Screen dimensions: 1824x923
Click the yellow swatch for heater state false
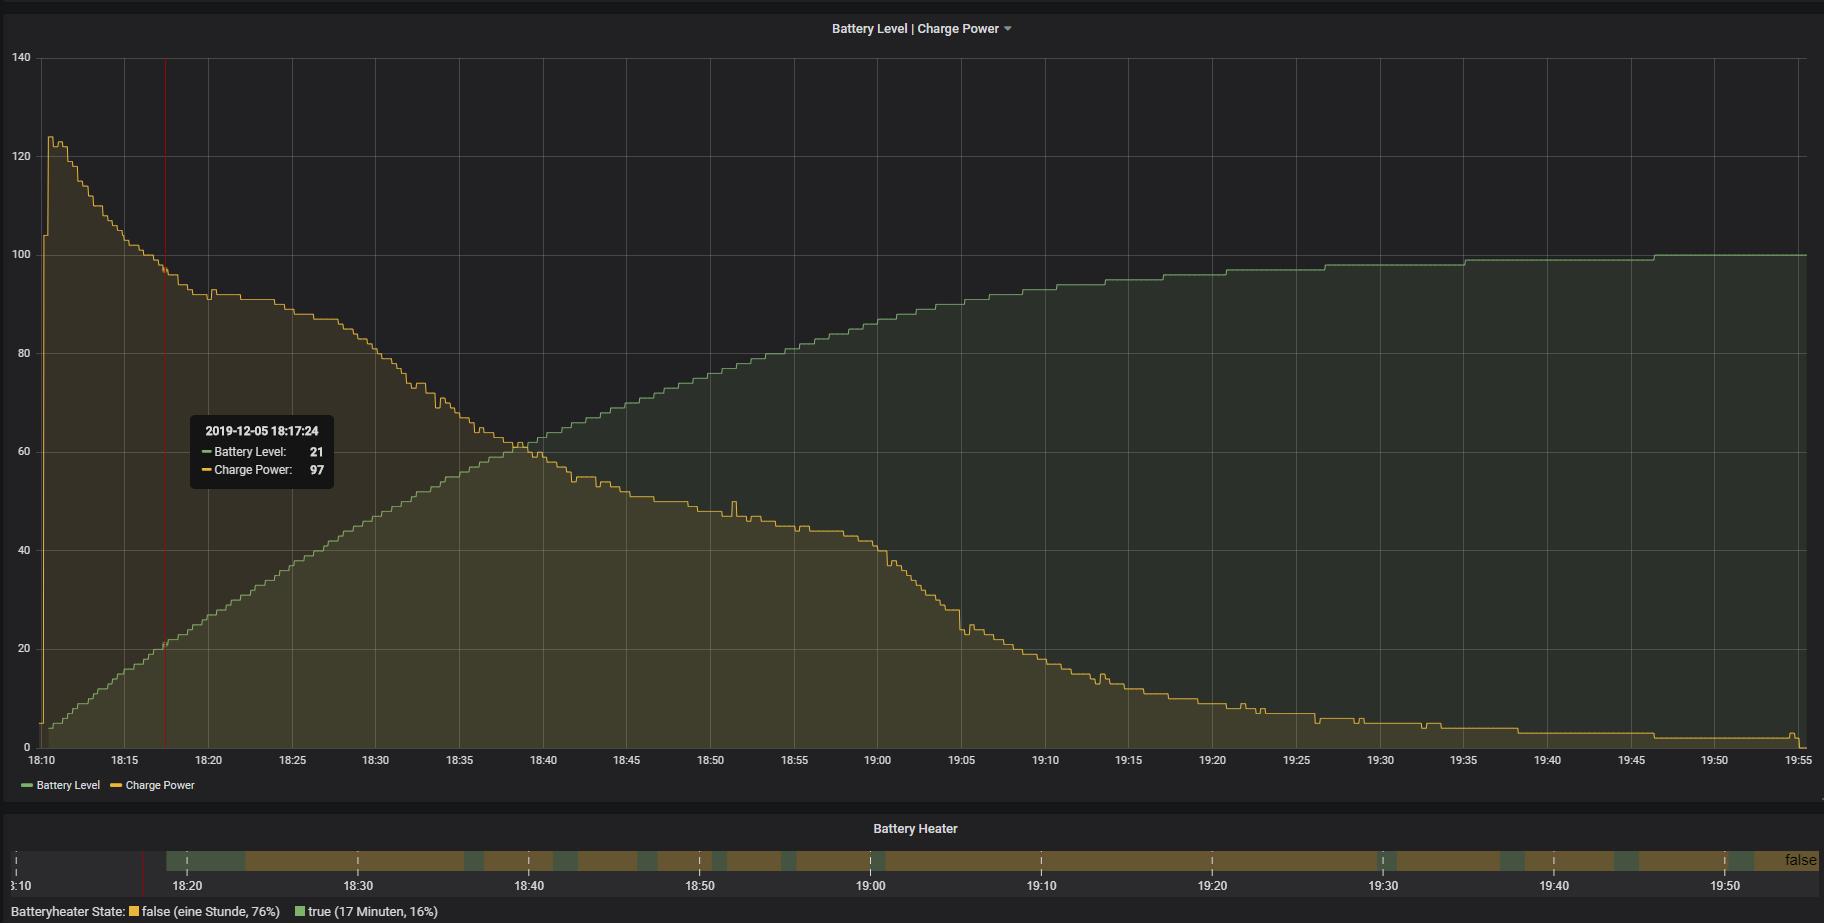(134, 912)
